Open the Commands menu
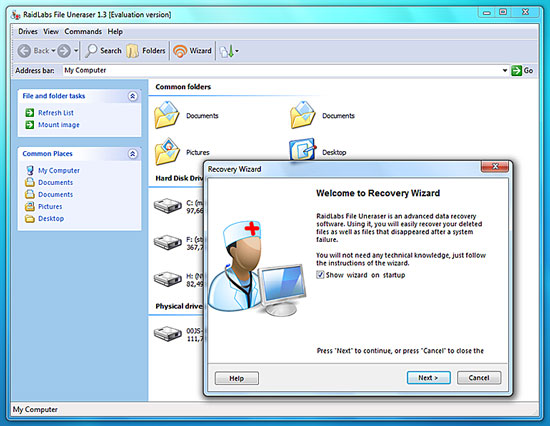550x426 pixels. point(83,32)
